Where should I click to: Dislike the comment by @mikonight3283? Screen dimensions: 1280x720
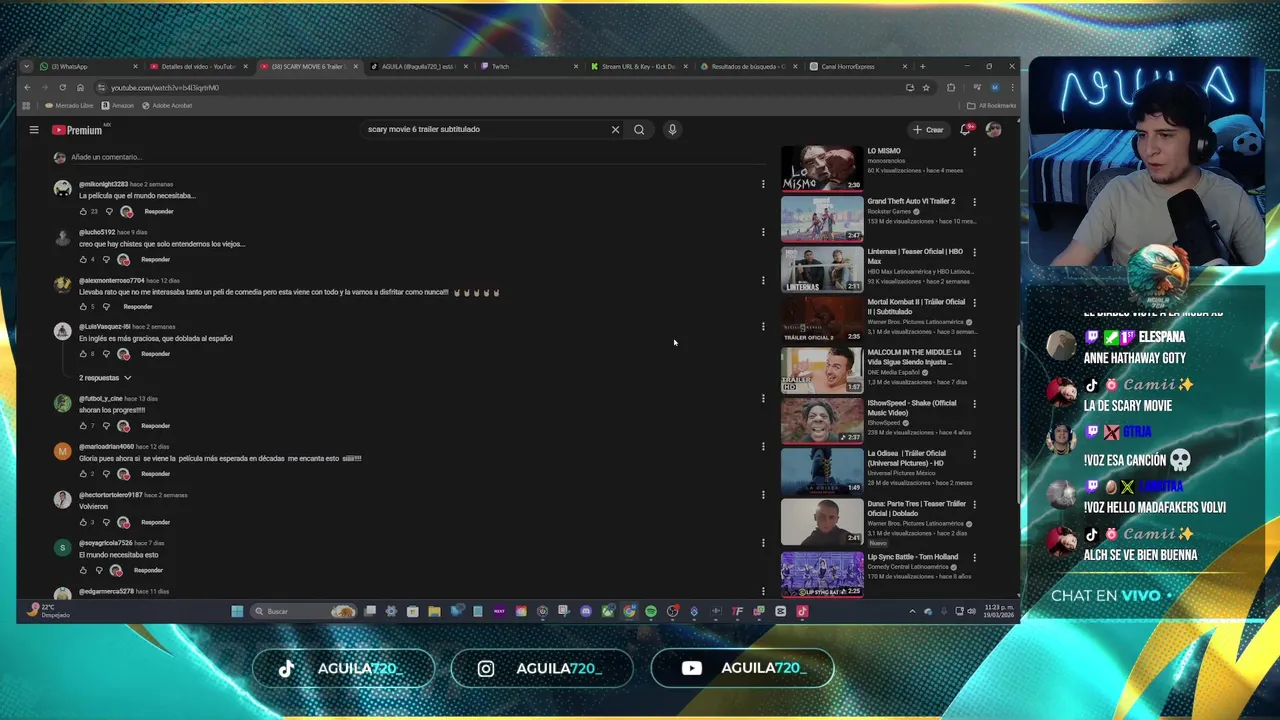pos(109,212)
